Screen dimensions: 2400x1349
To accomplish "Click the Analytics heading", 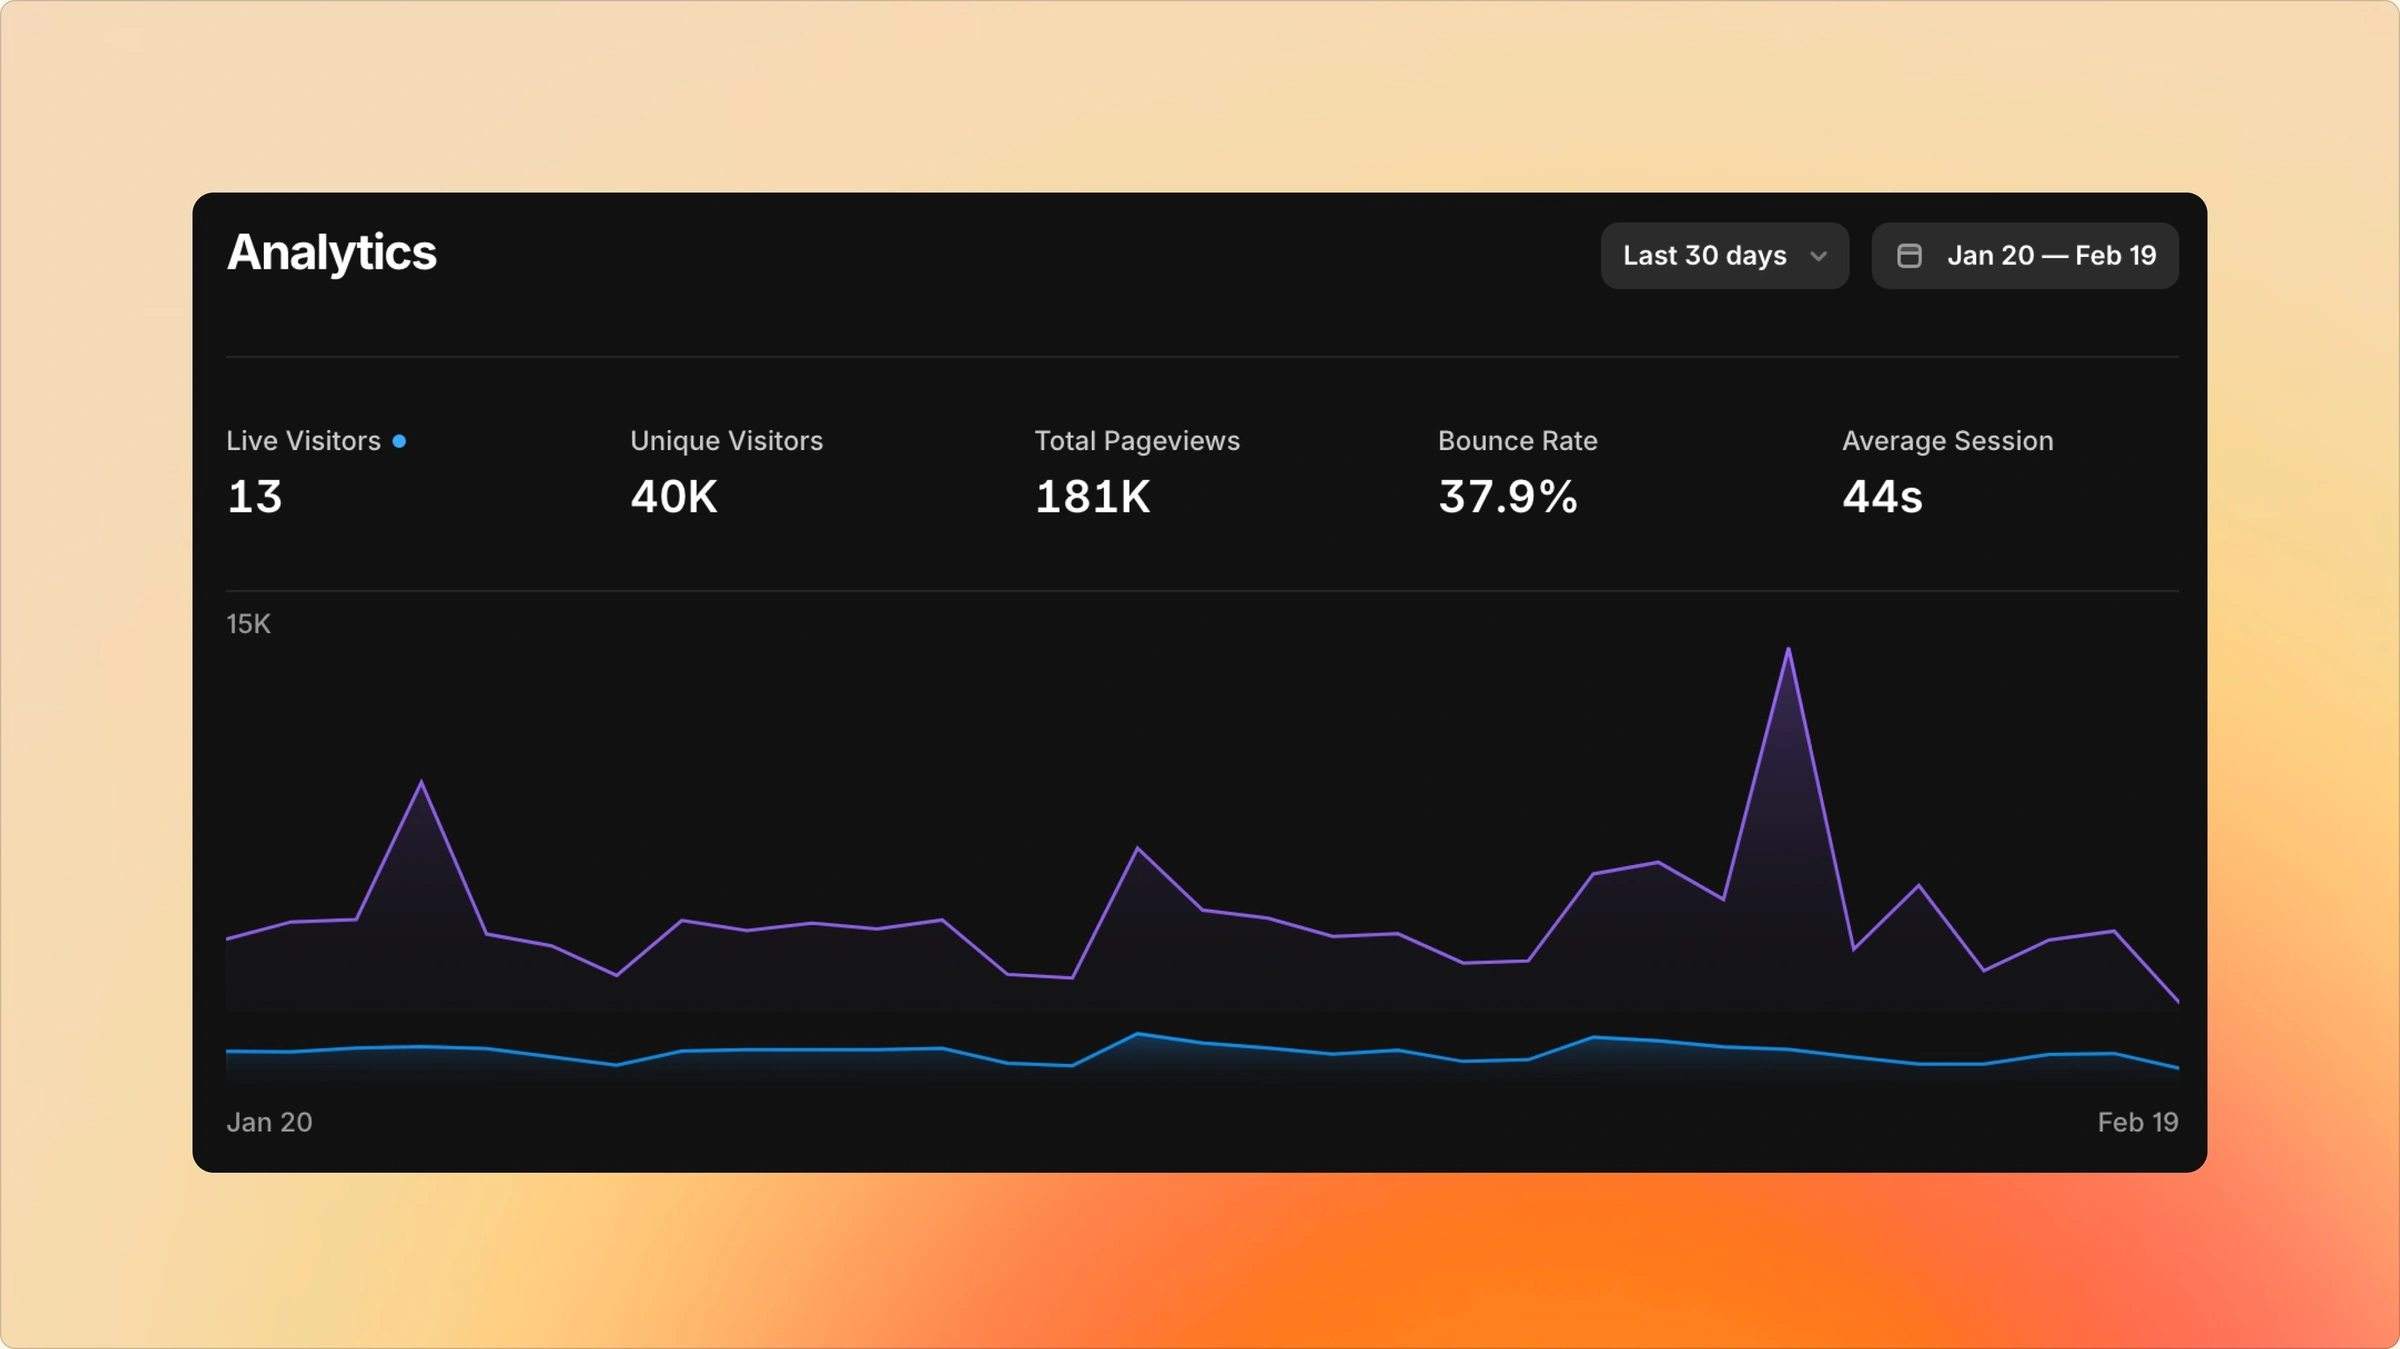I will click(x=331, y=253).
